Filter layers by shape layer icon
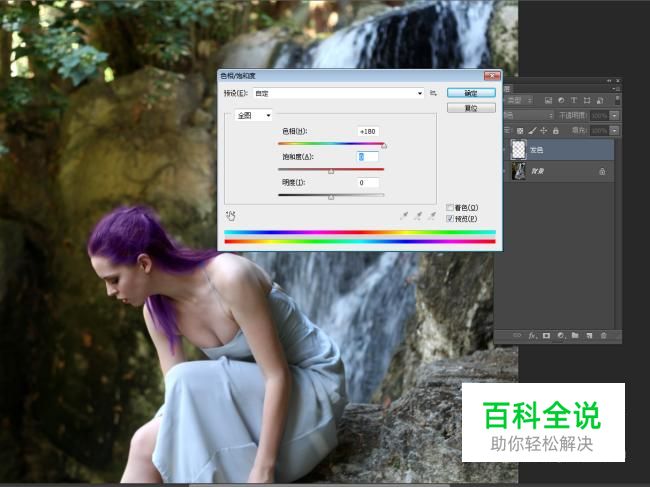This screenshot has width=650, height=487. click(587, 100)
